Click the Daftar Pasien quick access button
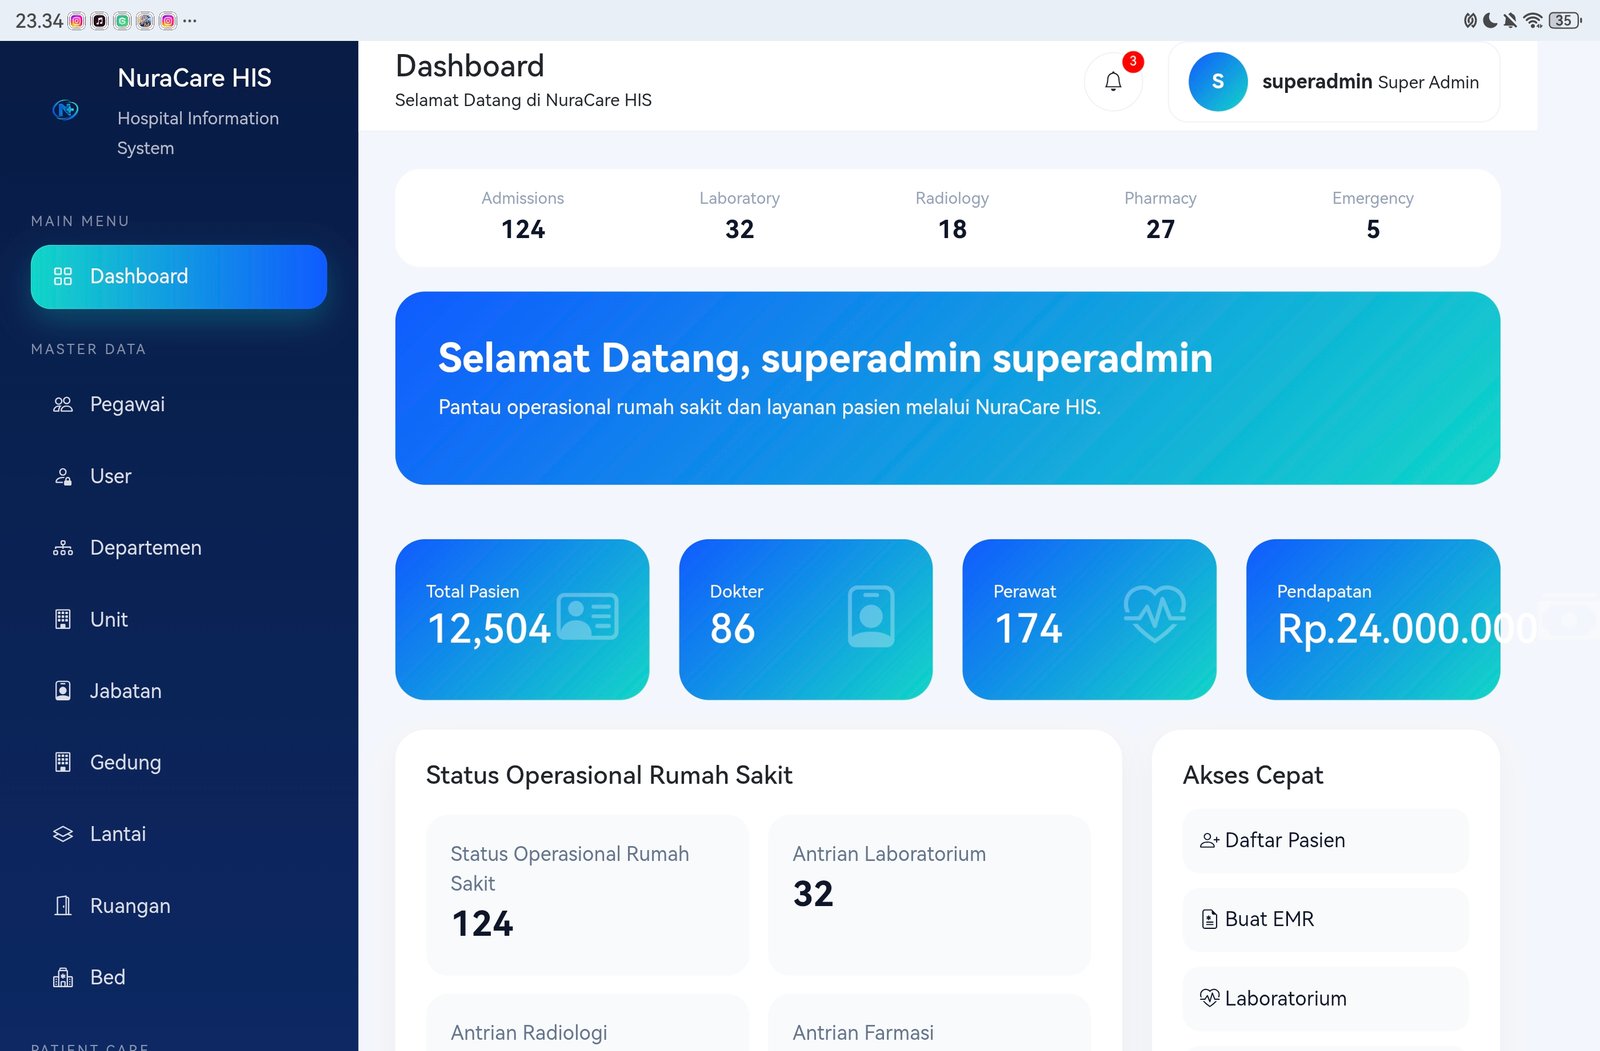Viewport: 1600px width, 1051px height. [x=1326, y=841]
